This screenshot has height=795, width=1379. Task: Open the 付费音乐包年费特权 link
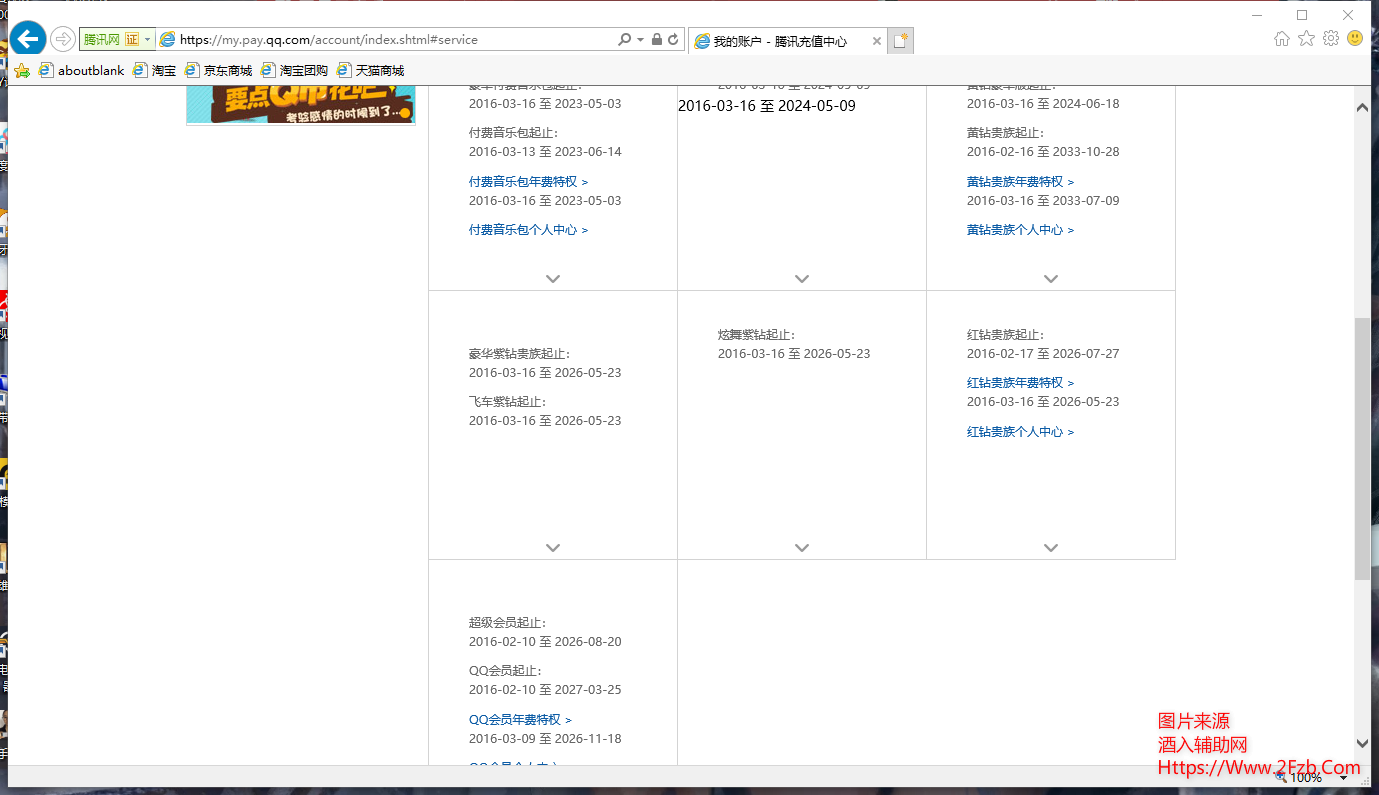coord(528,182)
